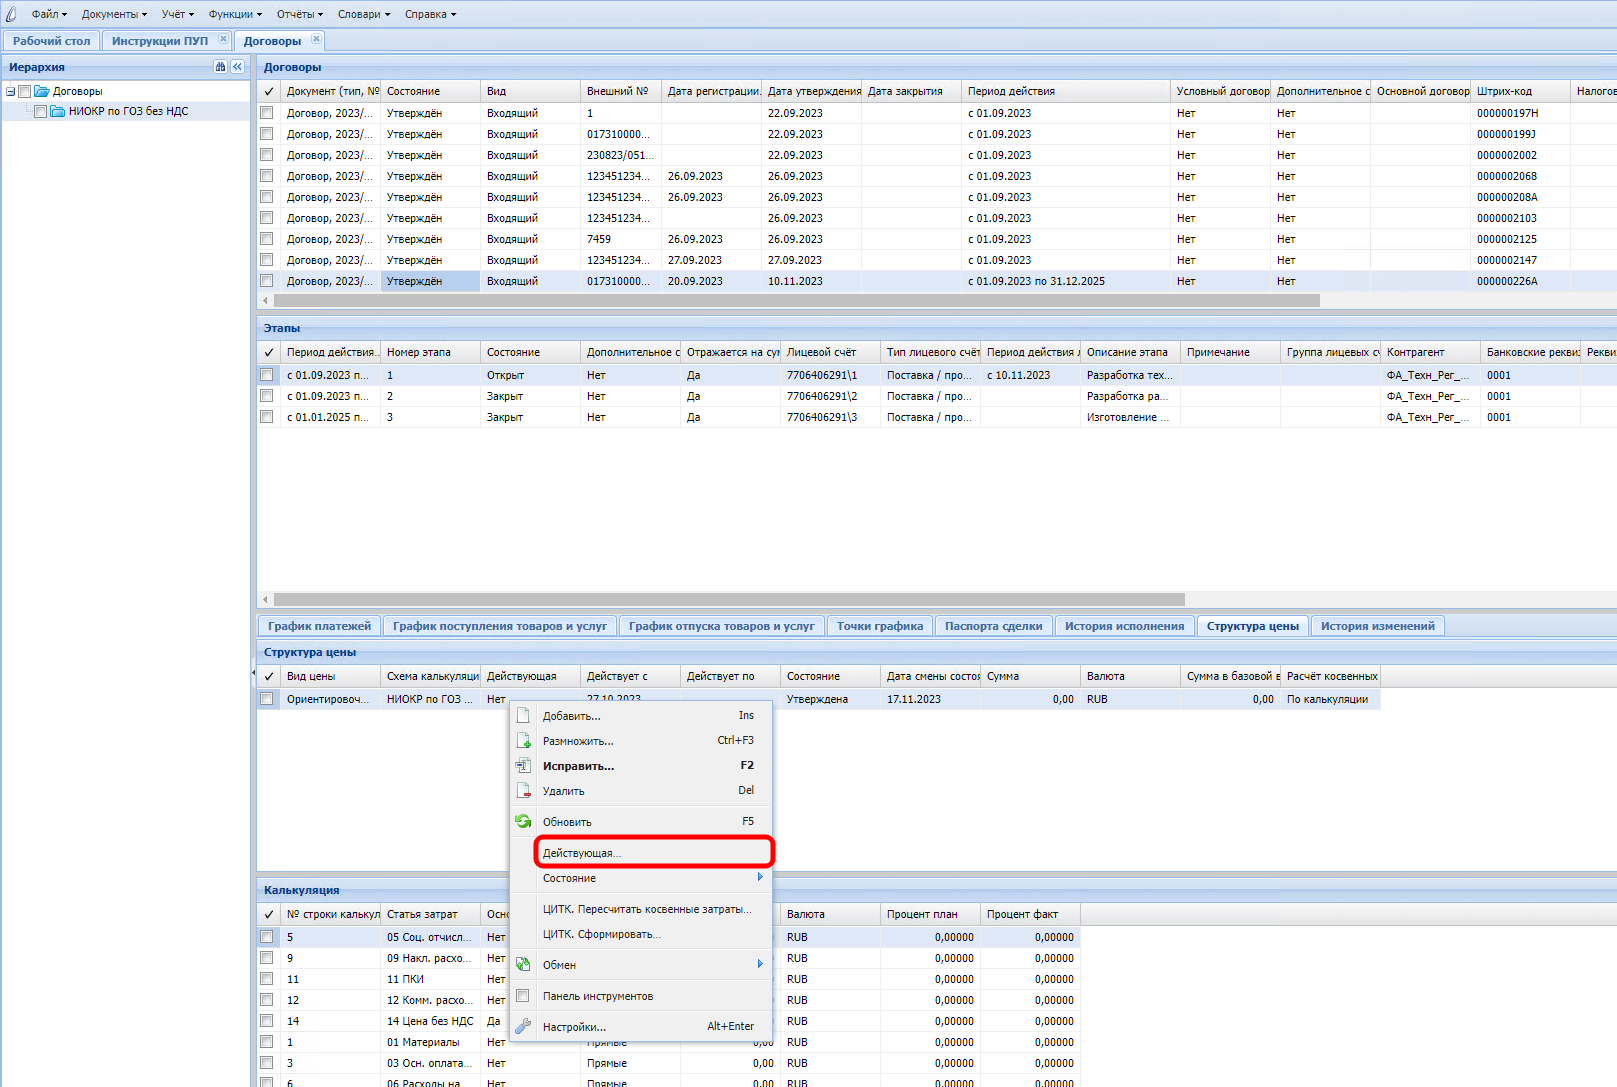This screenshot has height=1087, width=1617.
Task: Click the green Обновить refresh icon
Action: 523,822
